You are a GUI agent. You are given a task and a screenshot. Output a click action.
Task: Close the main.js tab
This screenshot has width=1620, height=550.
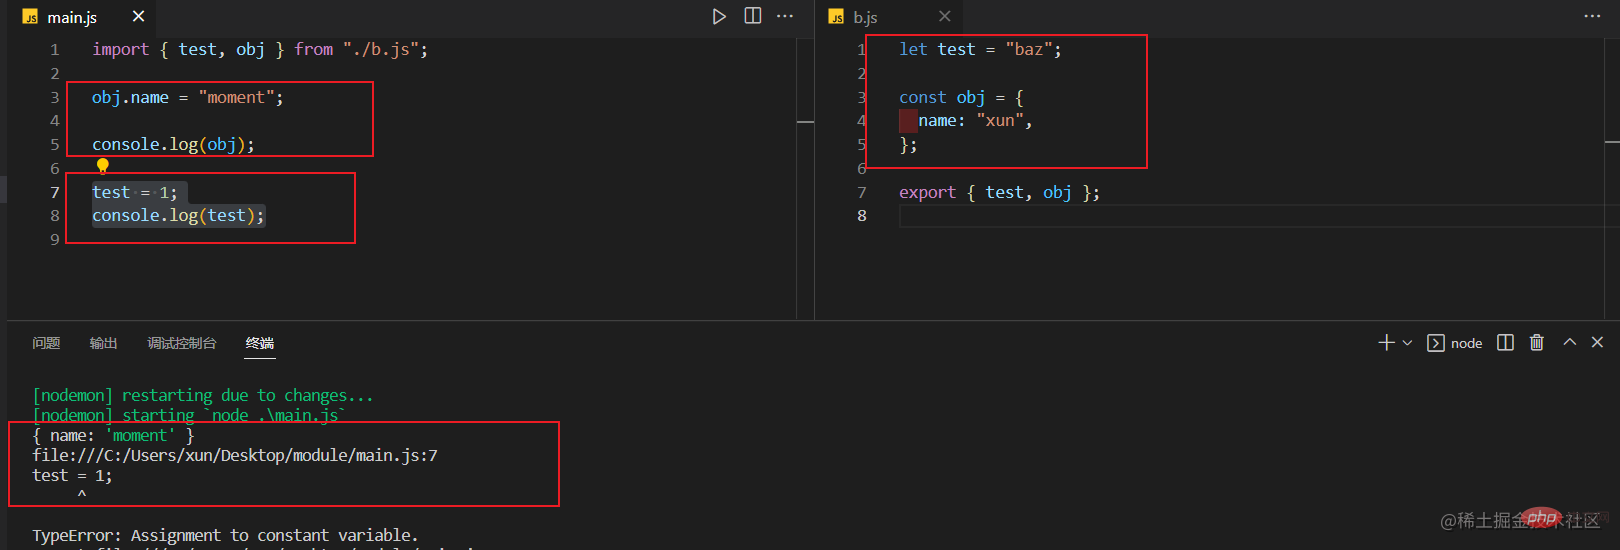(x=138, y=16)
